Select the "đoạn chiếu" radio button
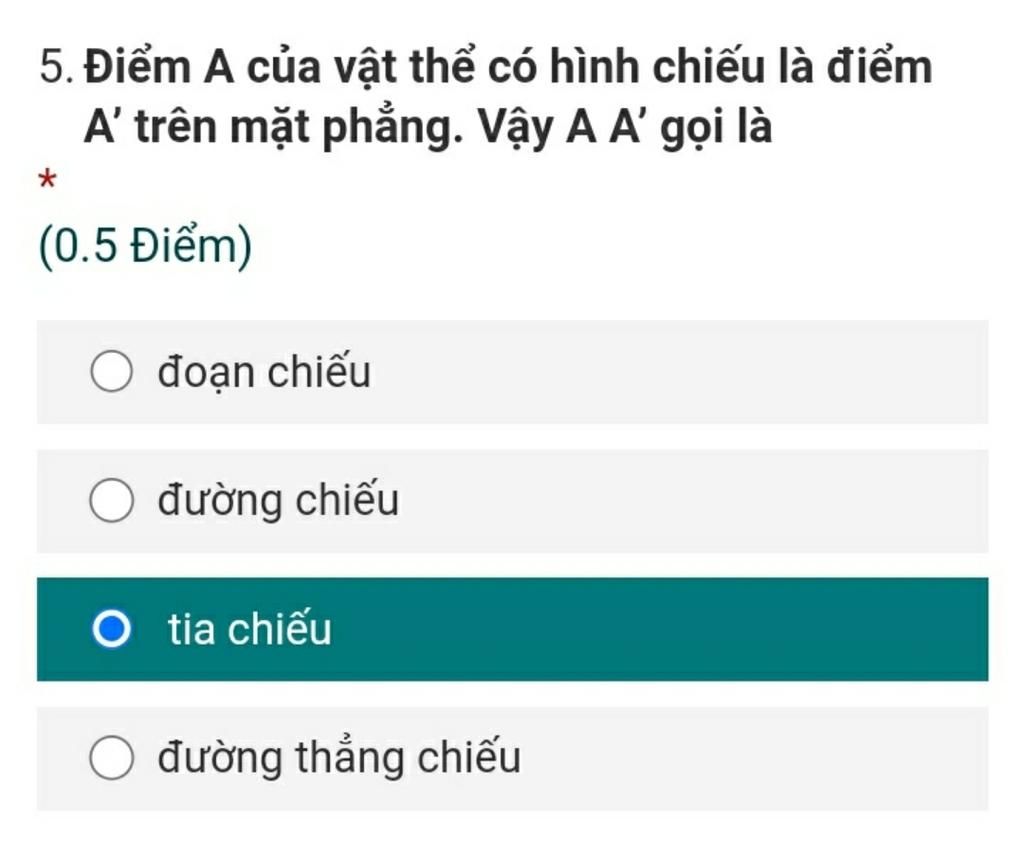 pos(112,371)
